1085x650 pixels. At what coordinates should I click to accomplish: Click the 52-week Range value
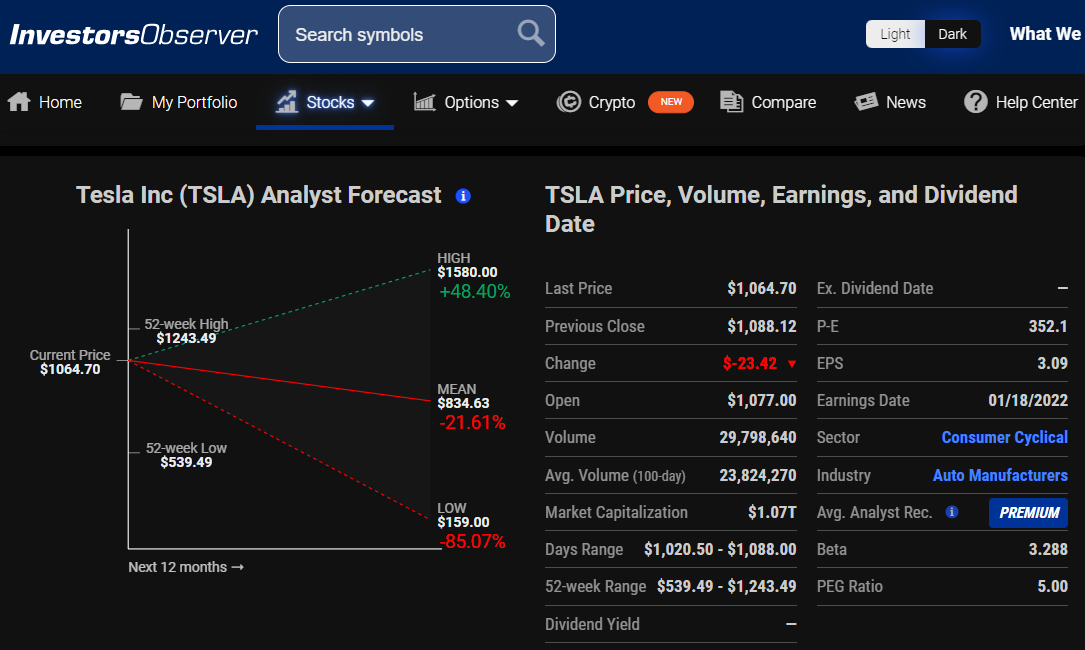click(x=727, y=586)
